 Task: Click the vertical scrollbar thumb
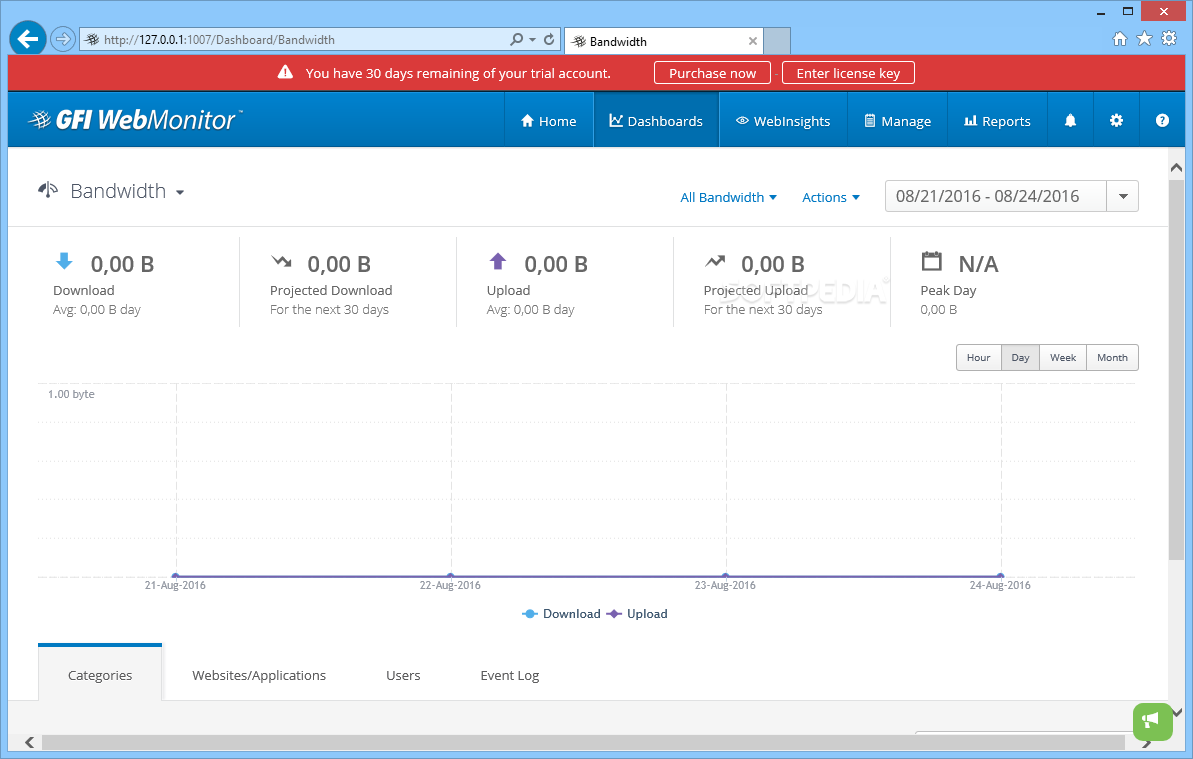coord(1176,369)
